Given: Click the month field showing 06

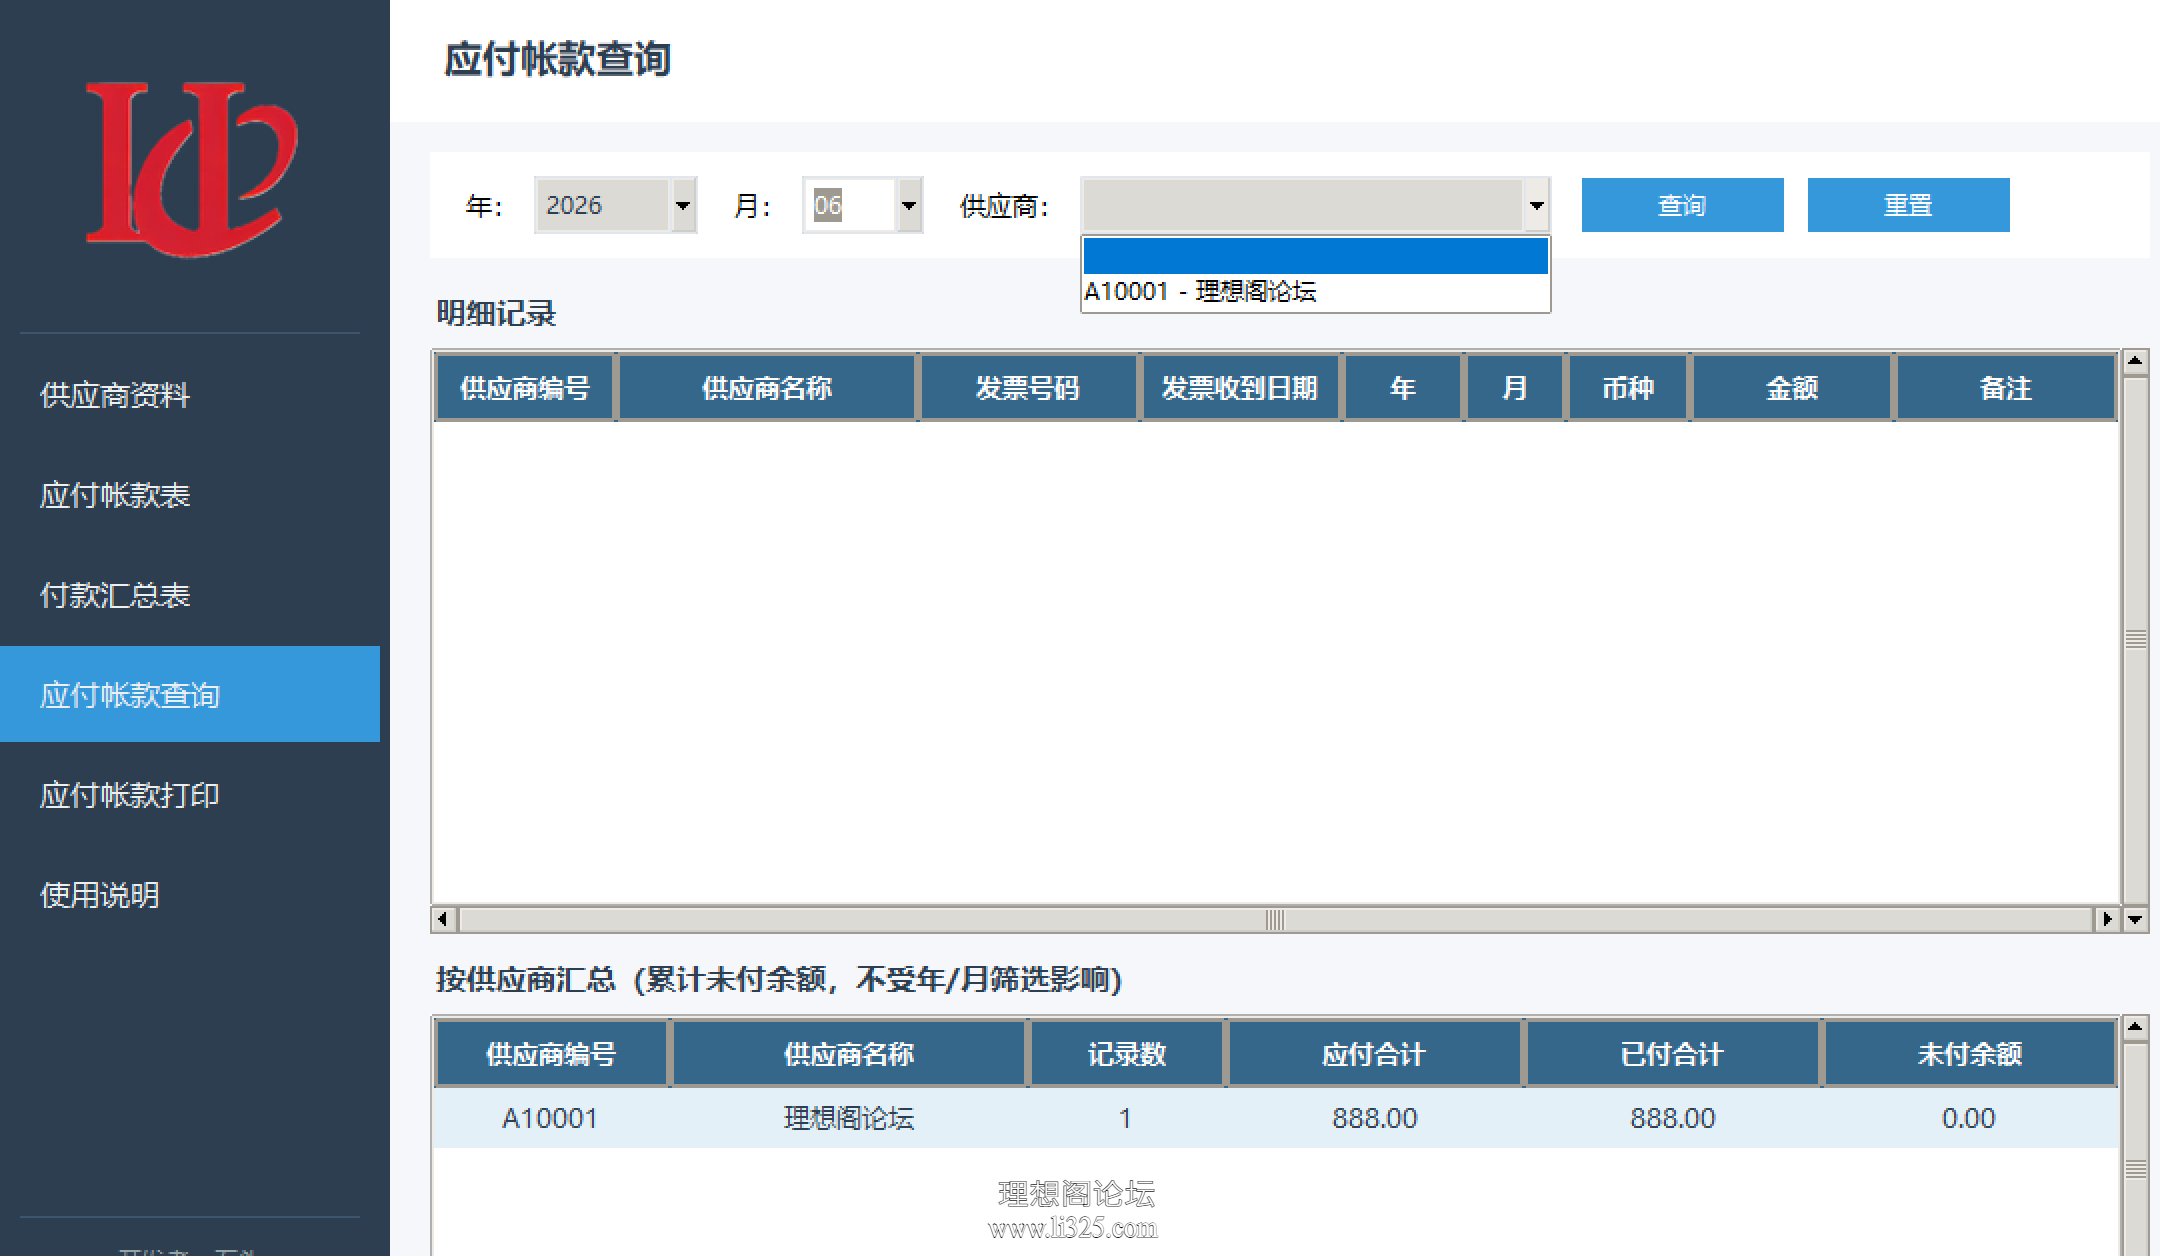Looking at the screenshot, I should 850,205.
